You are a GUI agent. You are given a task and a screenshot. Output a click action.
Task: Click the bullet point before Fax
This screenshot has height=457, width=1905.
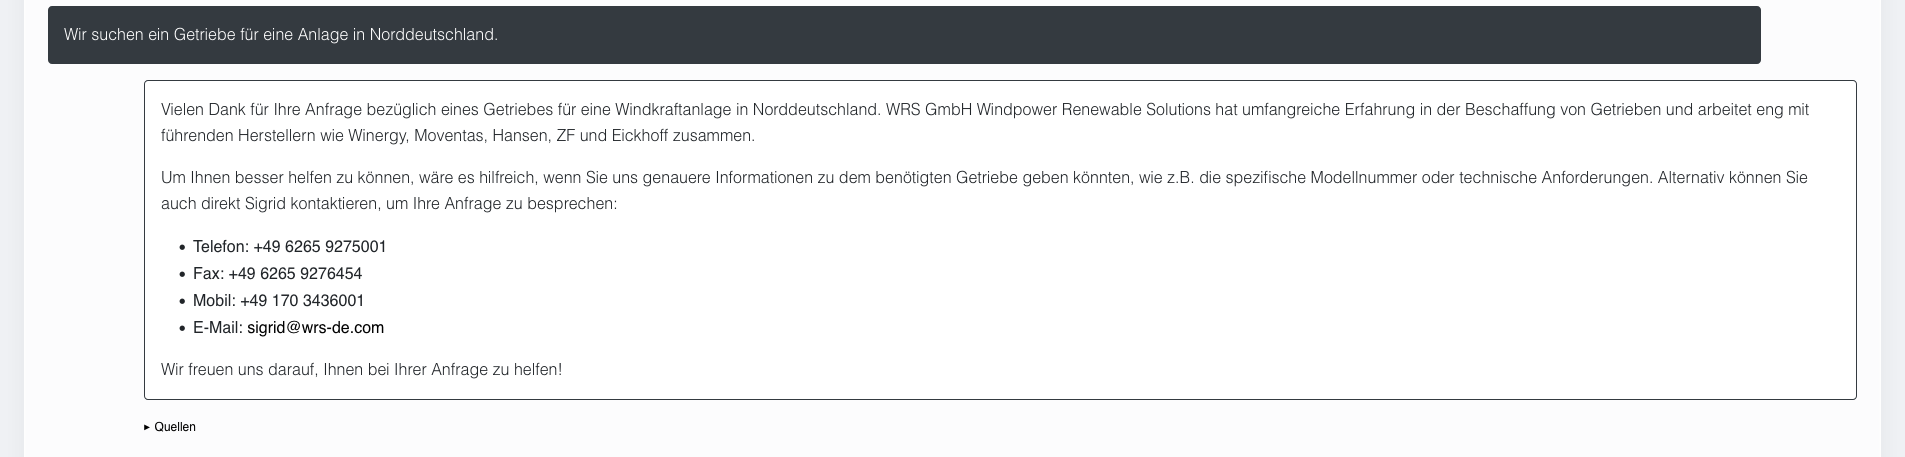[x=182, y=274]
